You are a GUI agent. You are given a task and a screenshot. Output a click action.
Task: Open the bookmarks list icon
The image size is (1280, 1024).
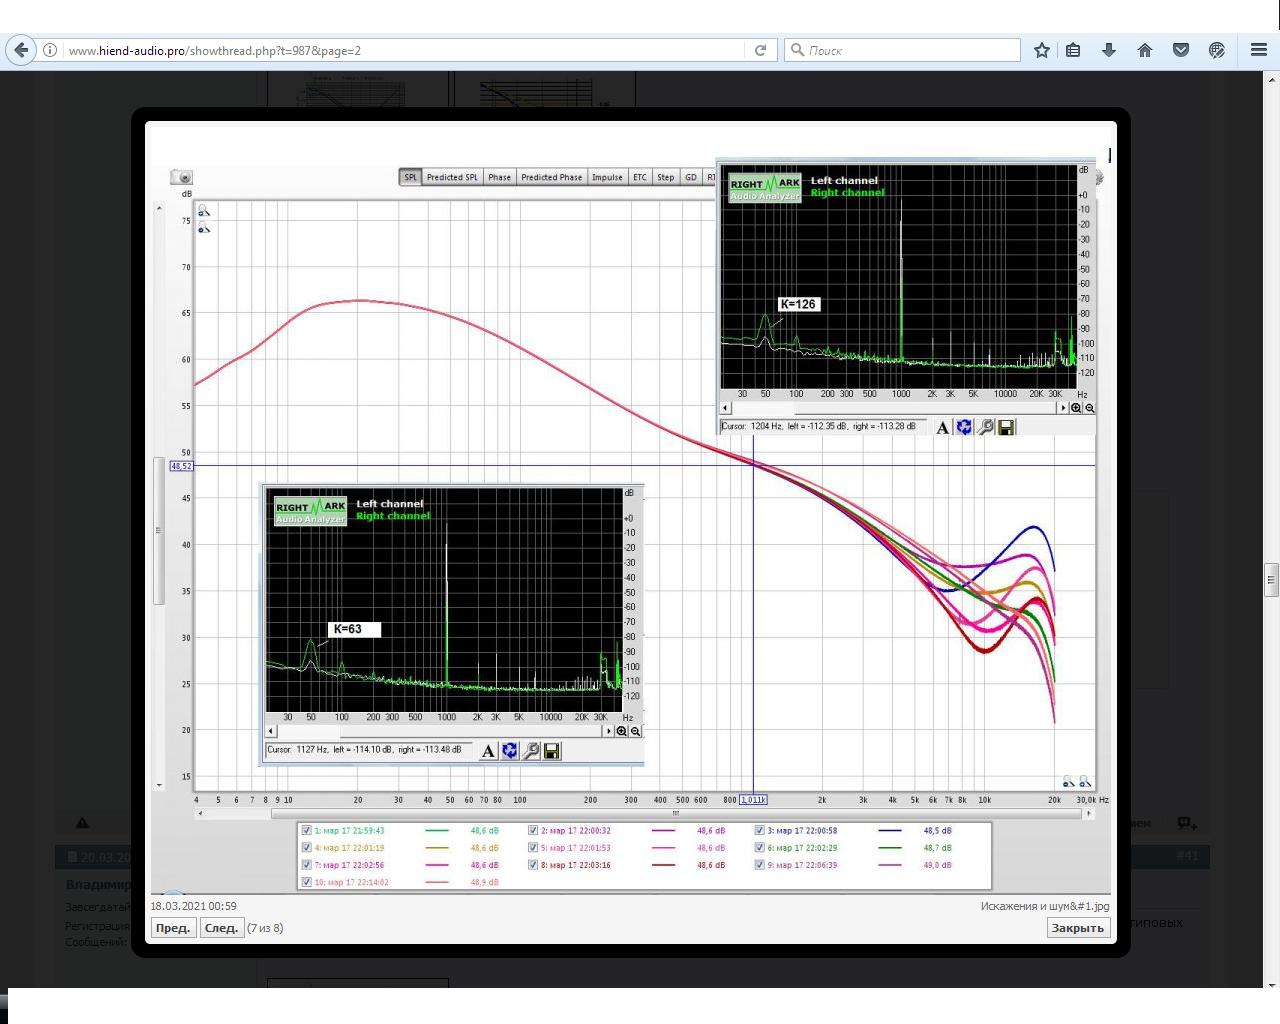point(1073,50)
